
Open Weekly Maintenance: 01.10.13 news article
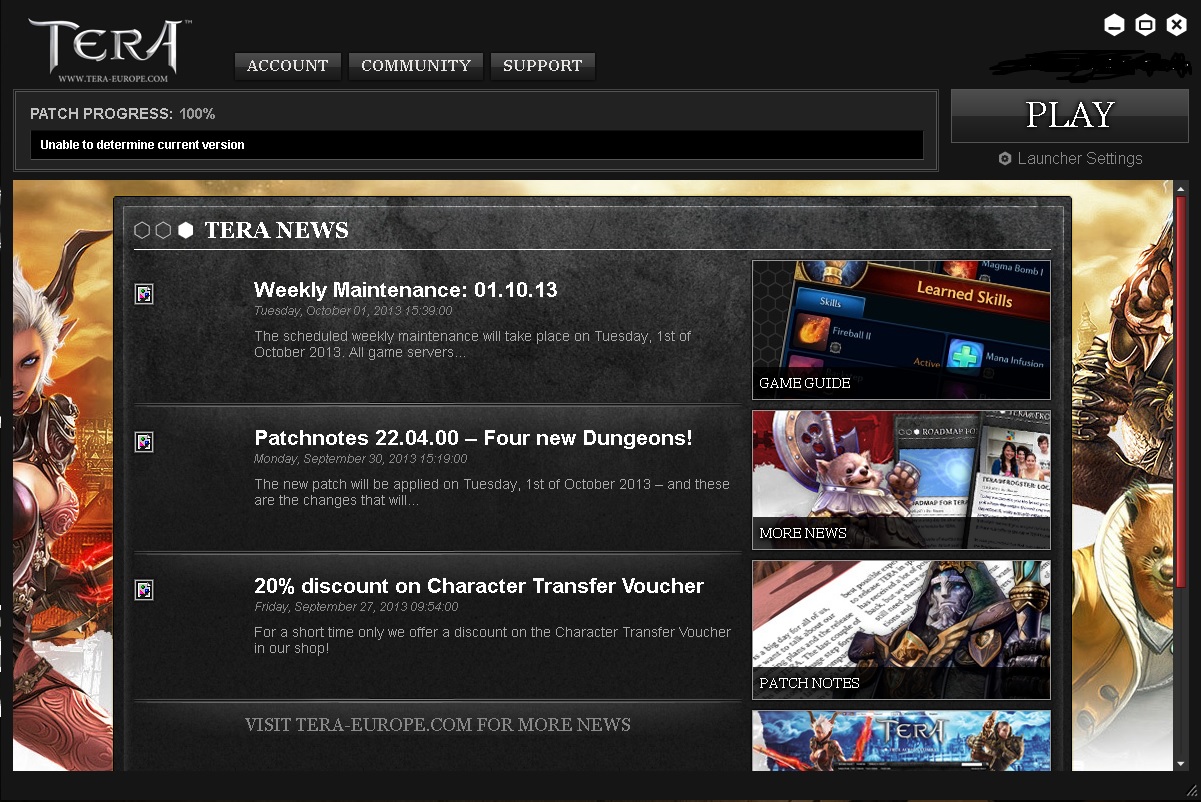405,290
